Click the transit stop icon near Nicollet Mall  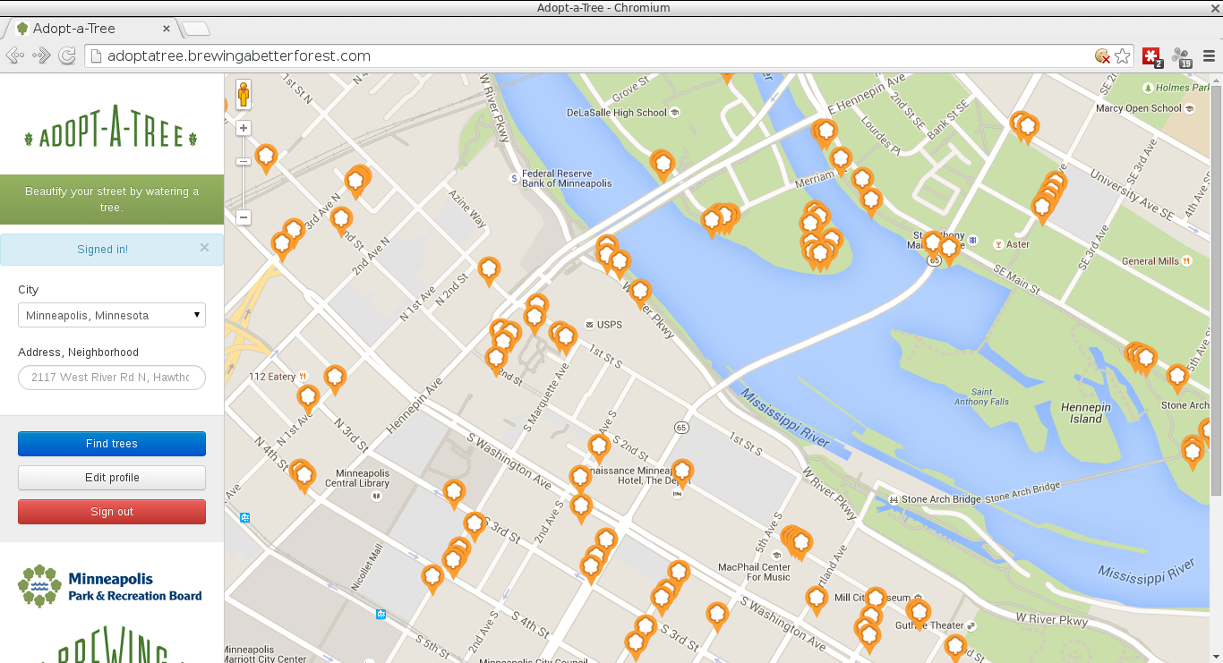(380, 614)
